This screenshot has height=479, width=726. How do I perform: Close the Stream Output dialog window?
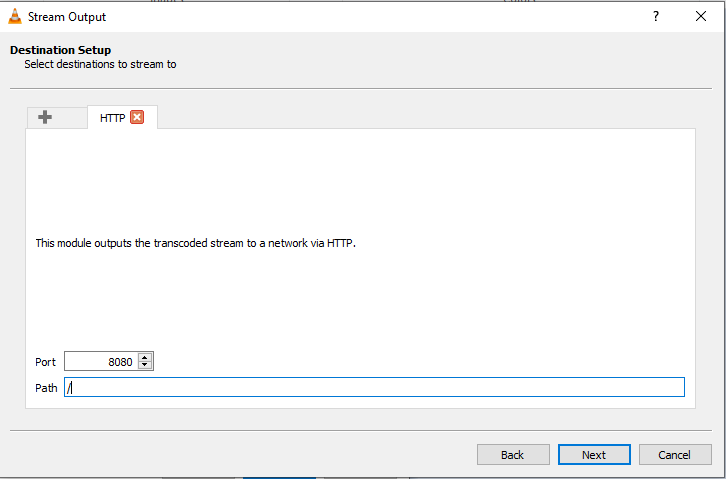point(701,16)
